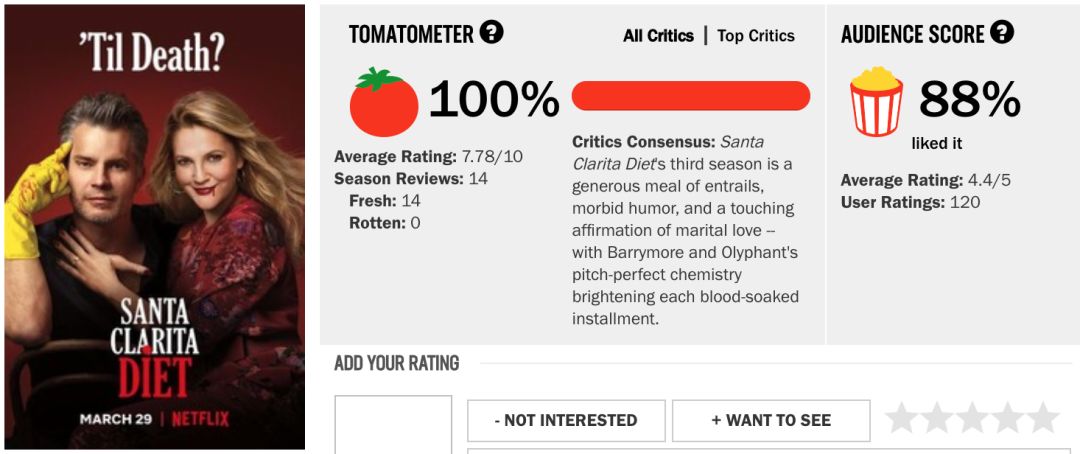This screenshot has height=454, width=1080.
Task: Toggle the Not Interested button
Action: click(x=566, y=420)
